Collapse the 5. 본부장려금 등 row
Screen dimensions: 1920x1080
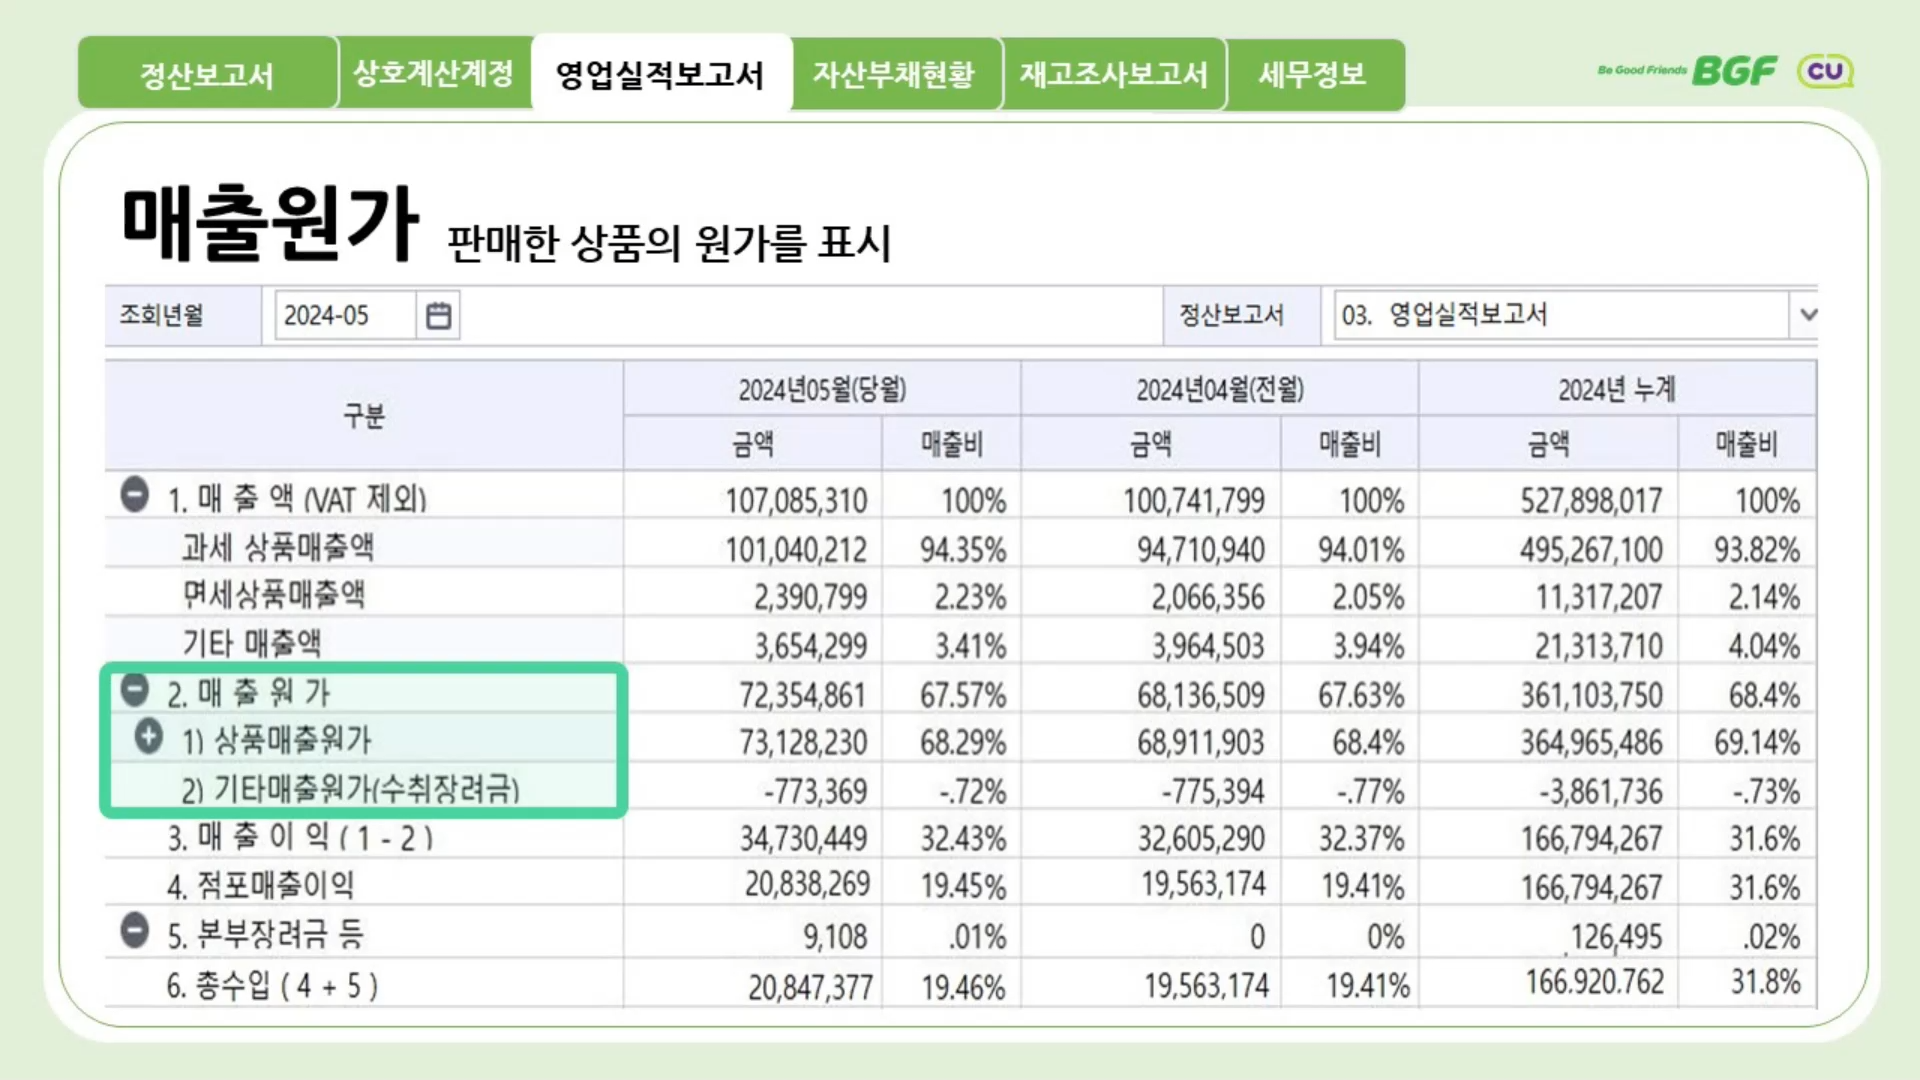click(x=135, y=931)
